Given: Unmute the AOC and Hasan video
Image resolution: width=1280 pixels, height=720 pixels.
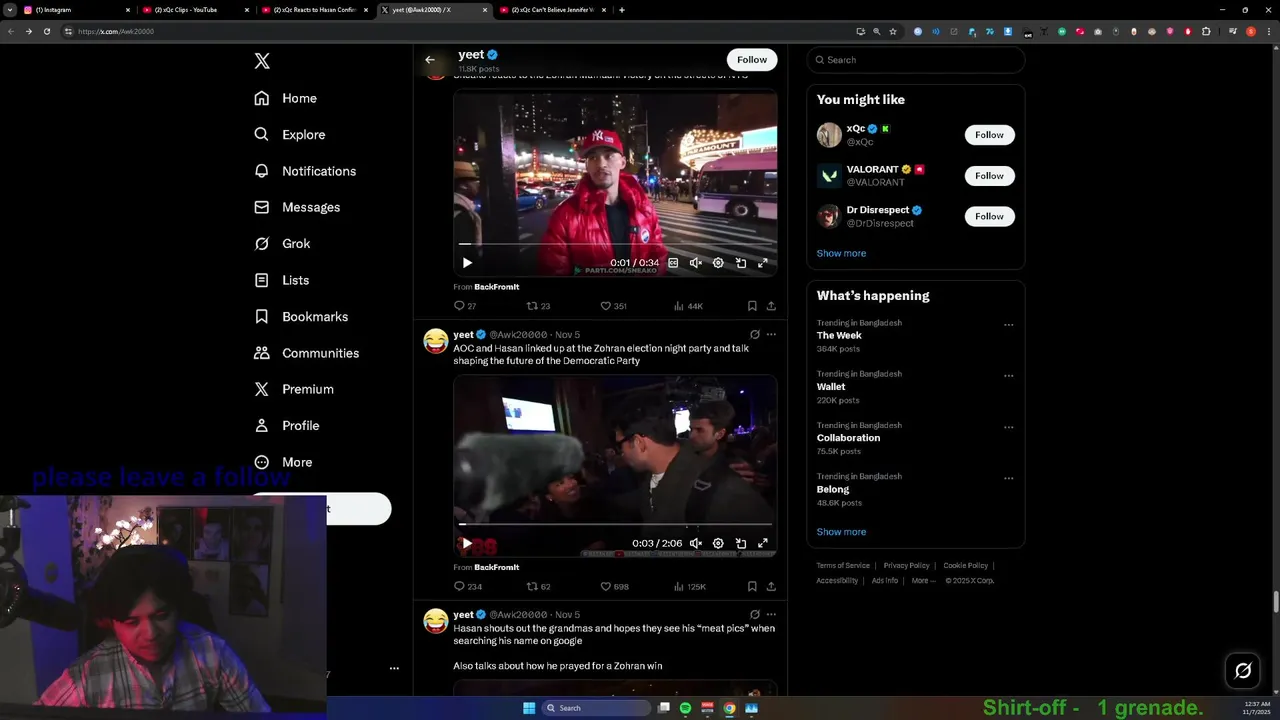Looking at the screenshot, I should point(696,543).
